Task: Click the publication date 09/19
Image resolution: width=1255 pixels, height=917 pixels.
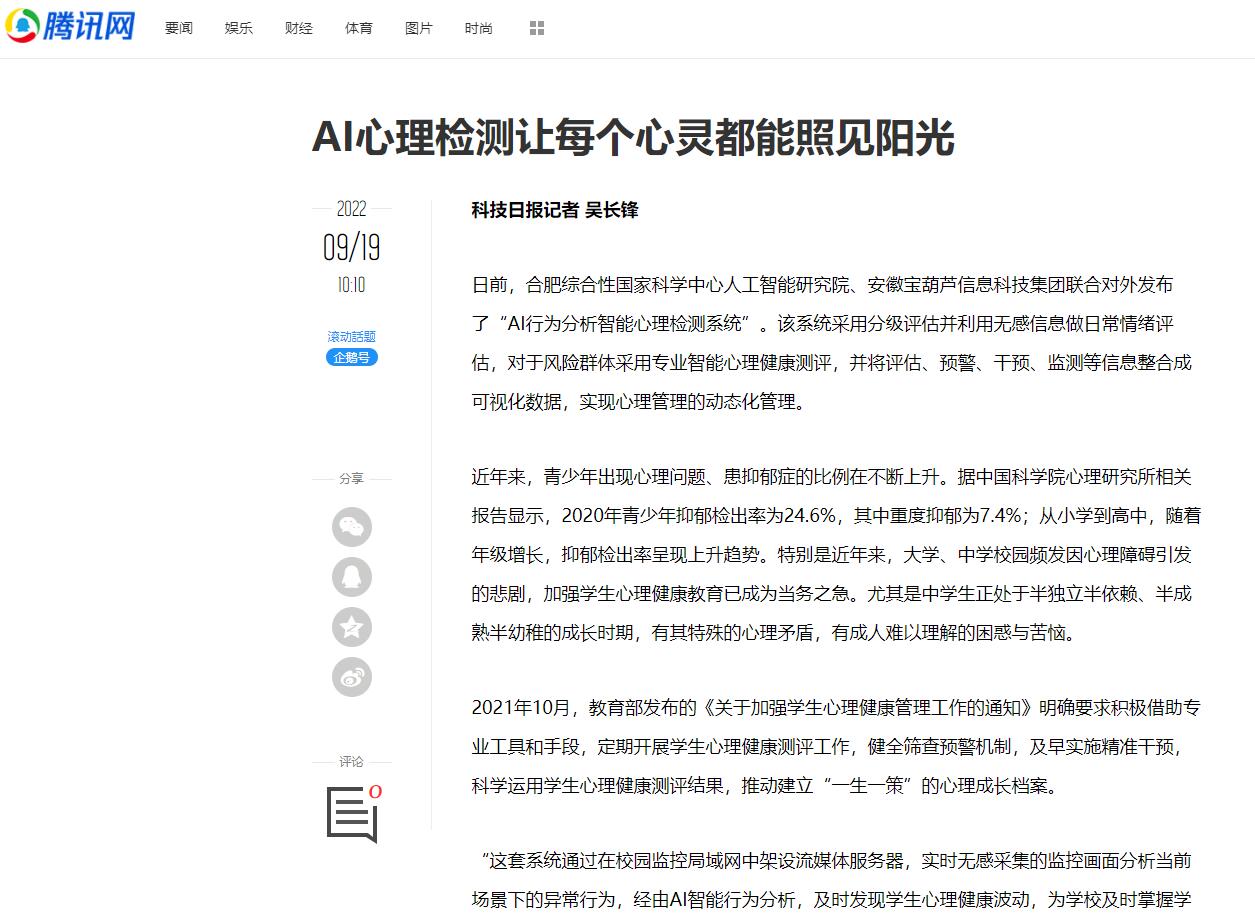Action: pos(352,247)
